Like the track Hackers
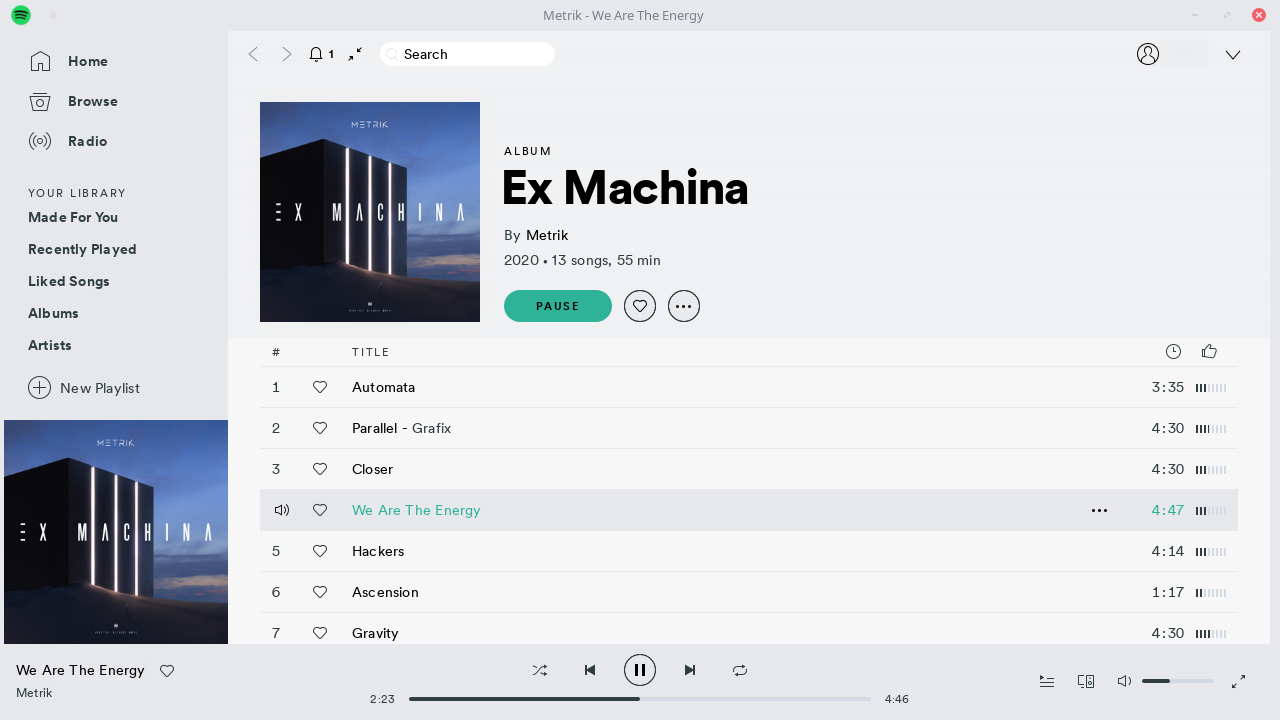Screen dimensions: 1280x720 [x=320, y=551]
